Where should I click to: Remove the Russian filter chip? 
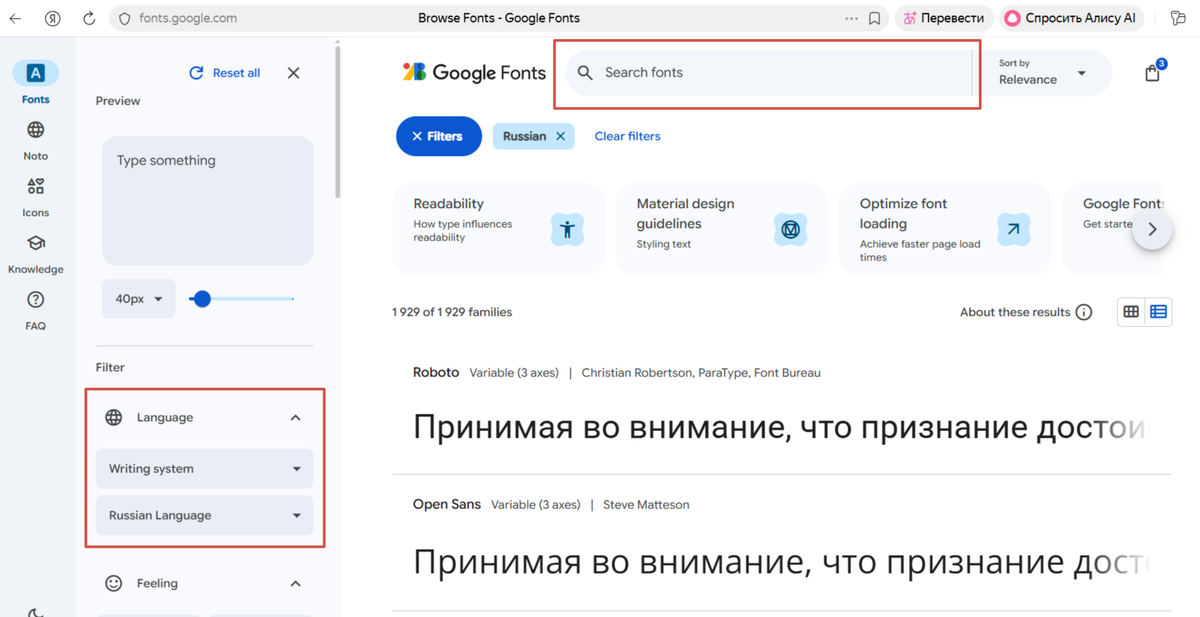point(560,136)
